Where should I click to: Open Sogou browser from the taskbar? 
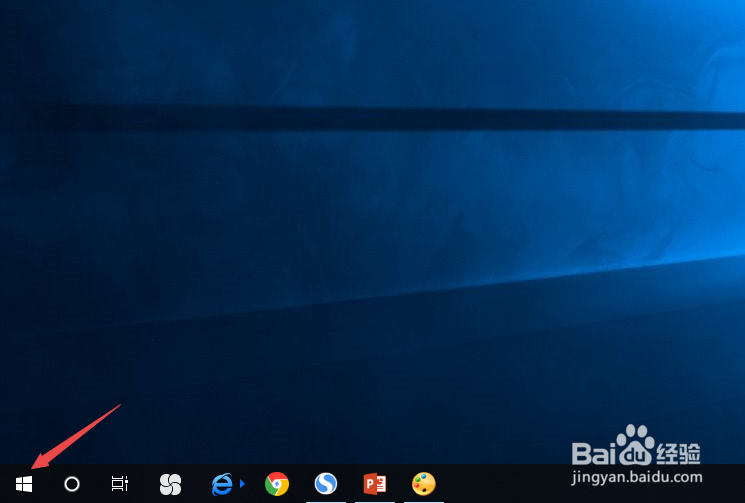coord(326,484)
